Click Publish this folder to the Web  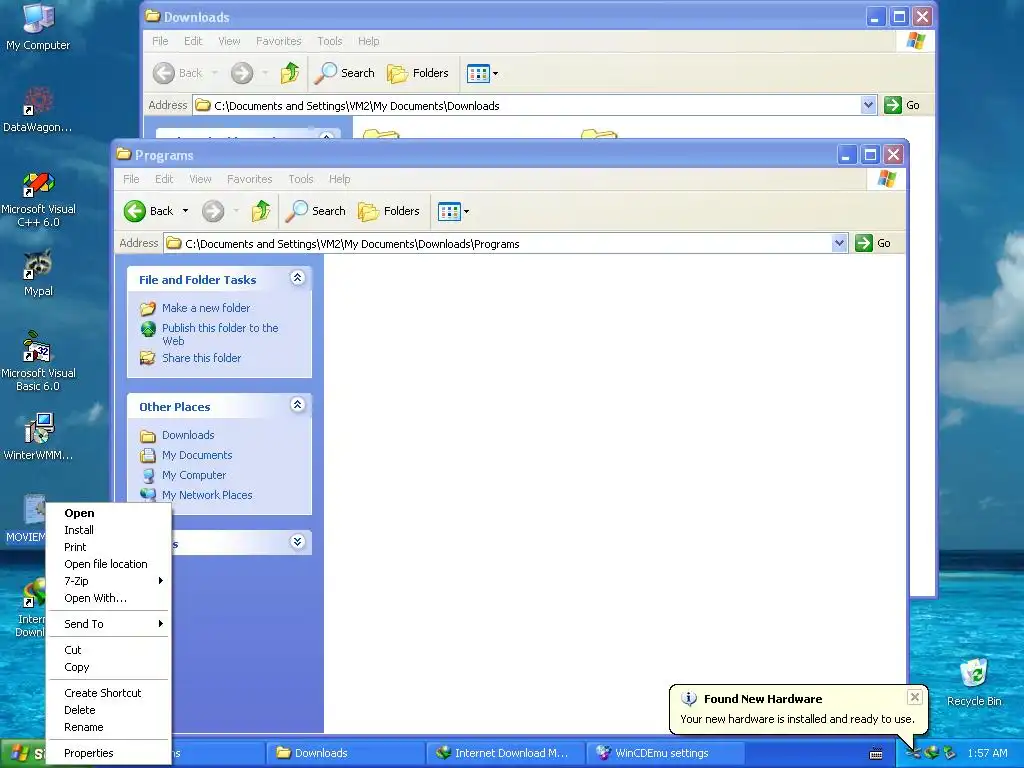pyautogui.click(x=220, y=334)
